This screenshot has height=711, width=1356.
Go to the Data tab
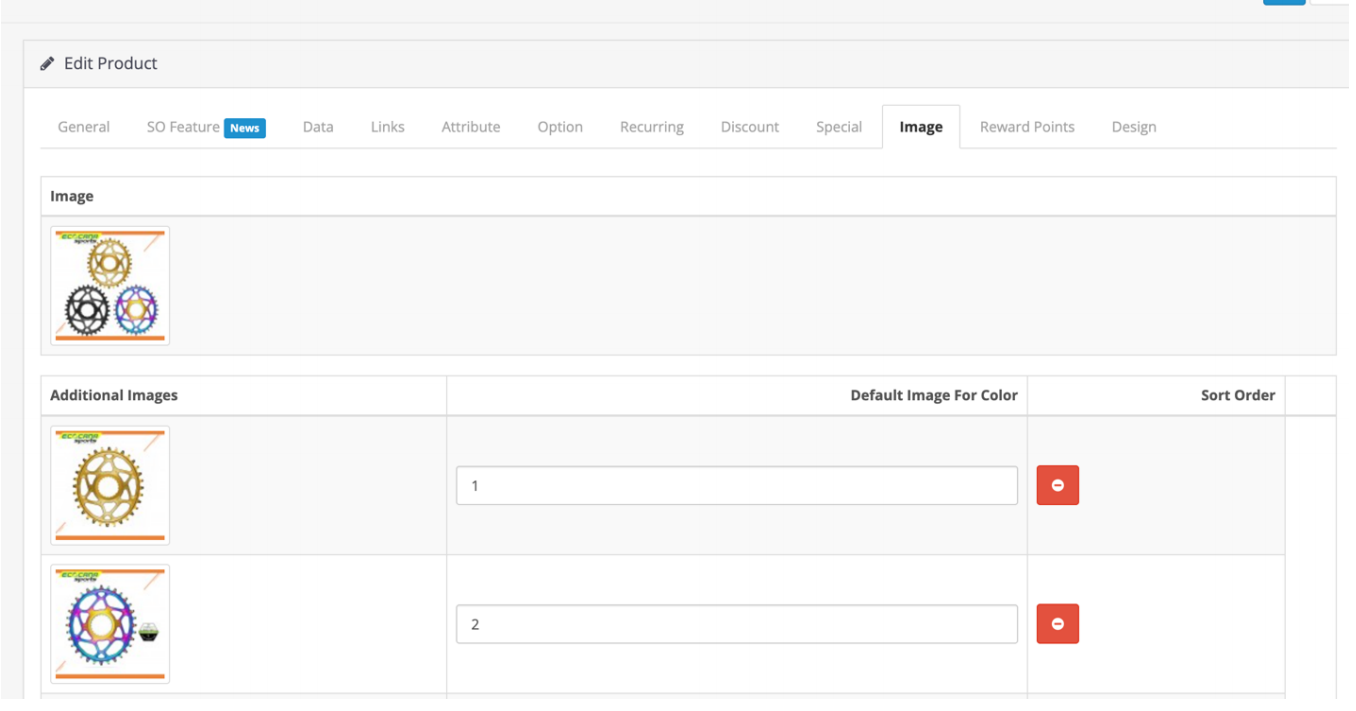[x=318, y=127]
